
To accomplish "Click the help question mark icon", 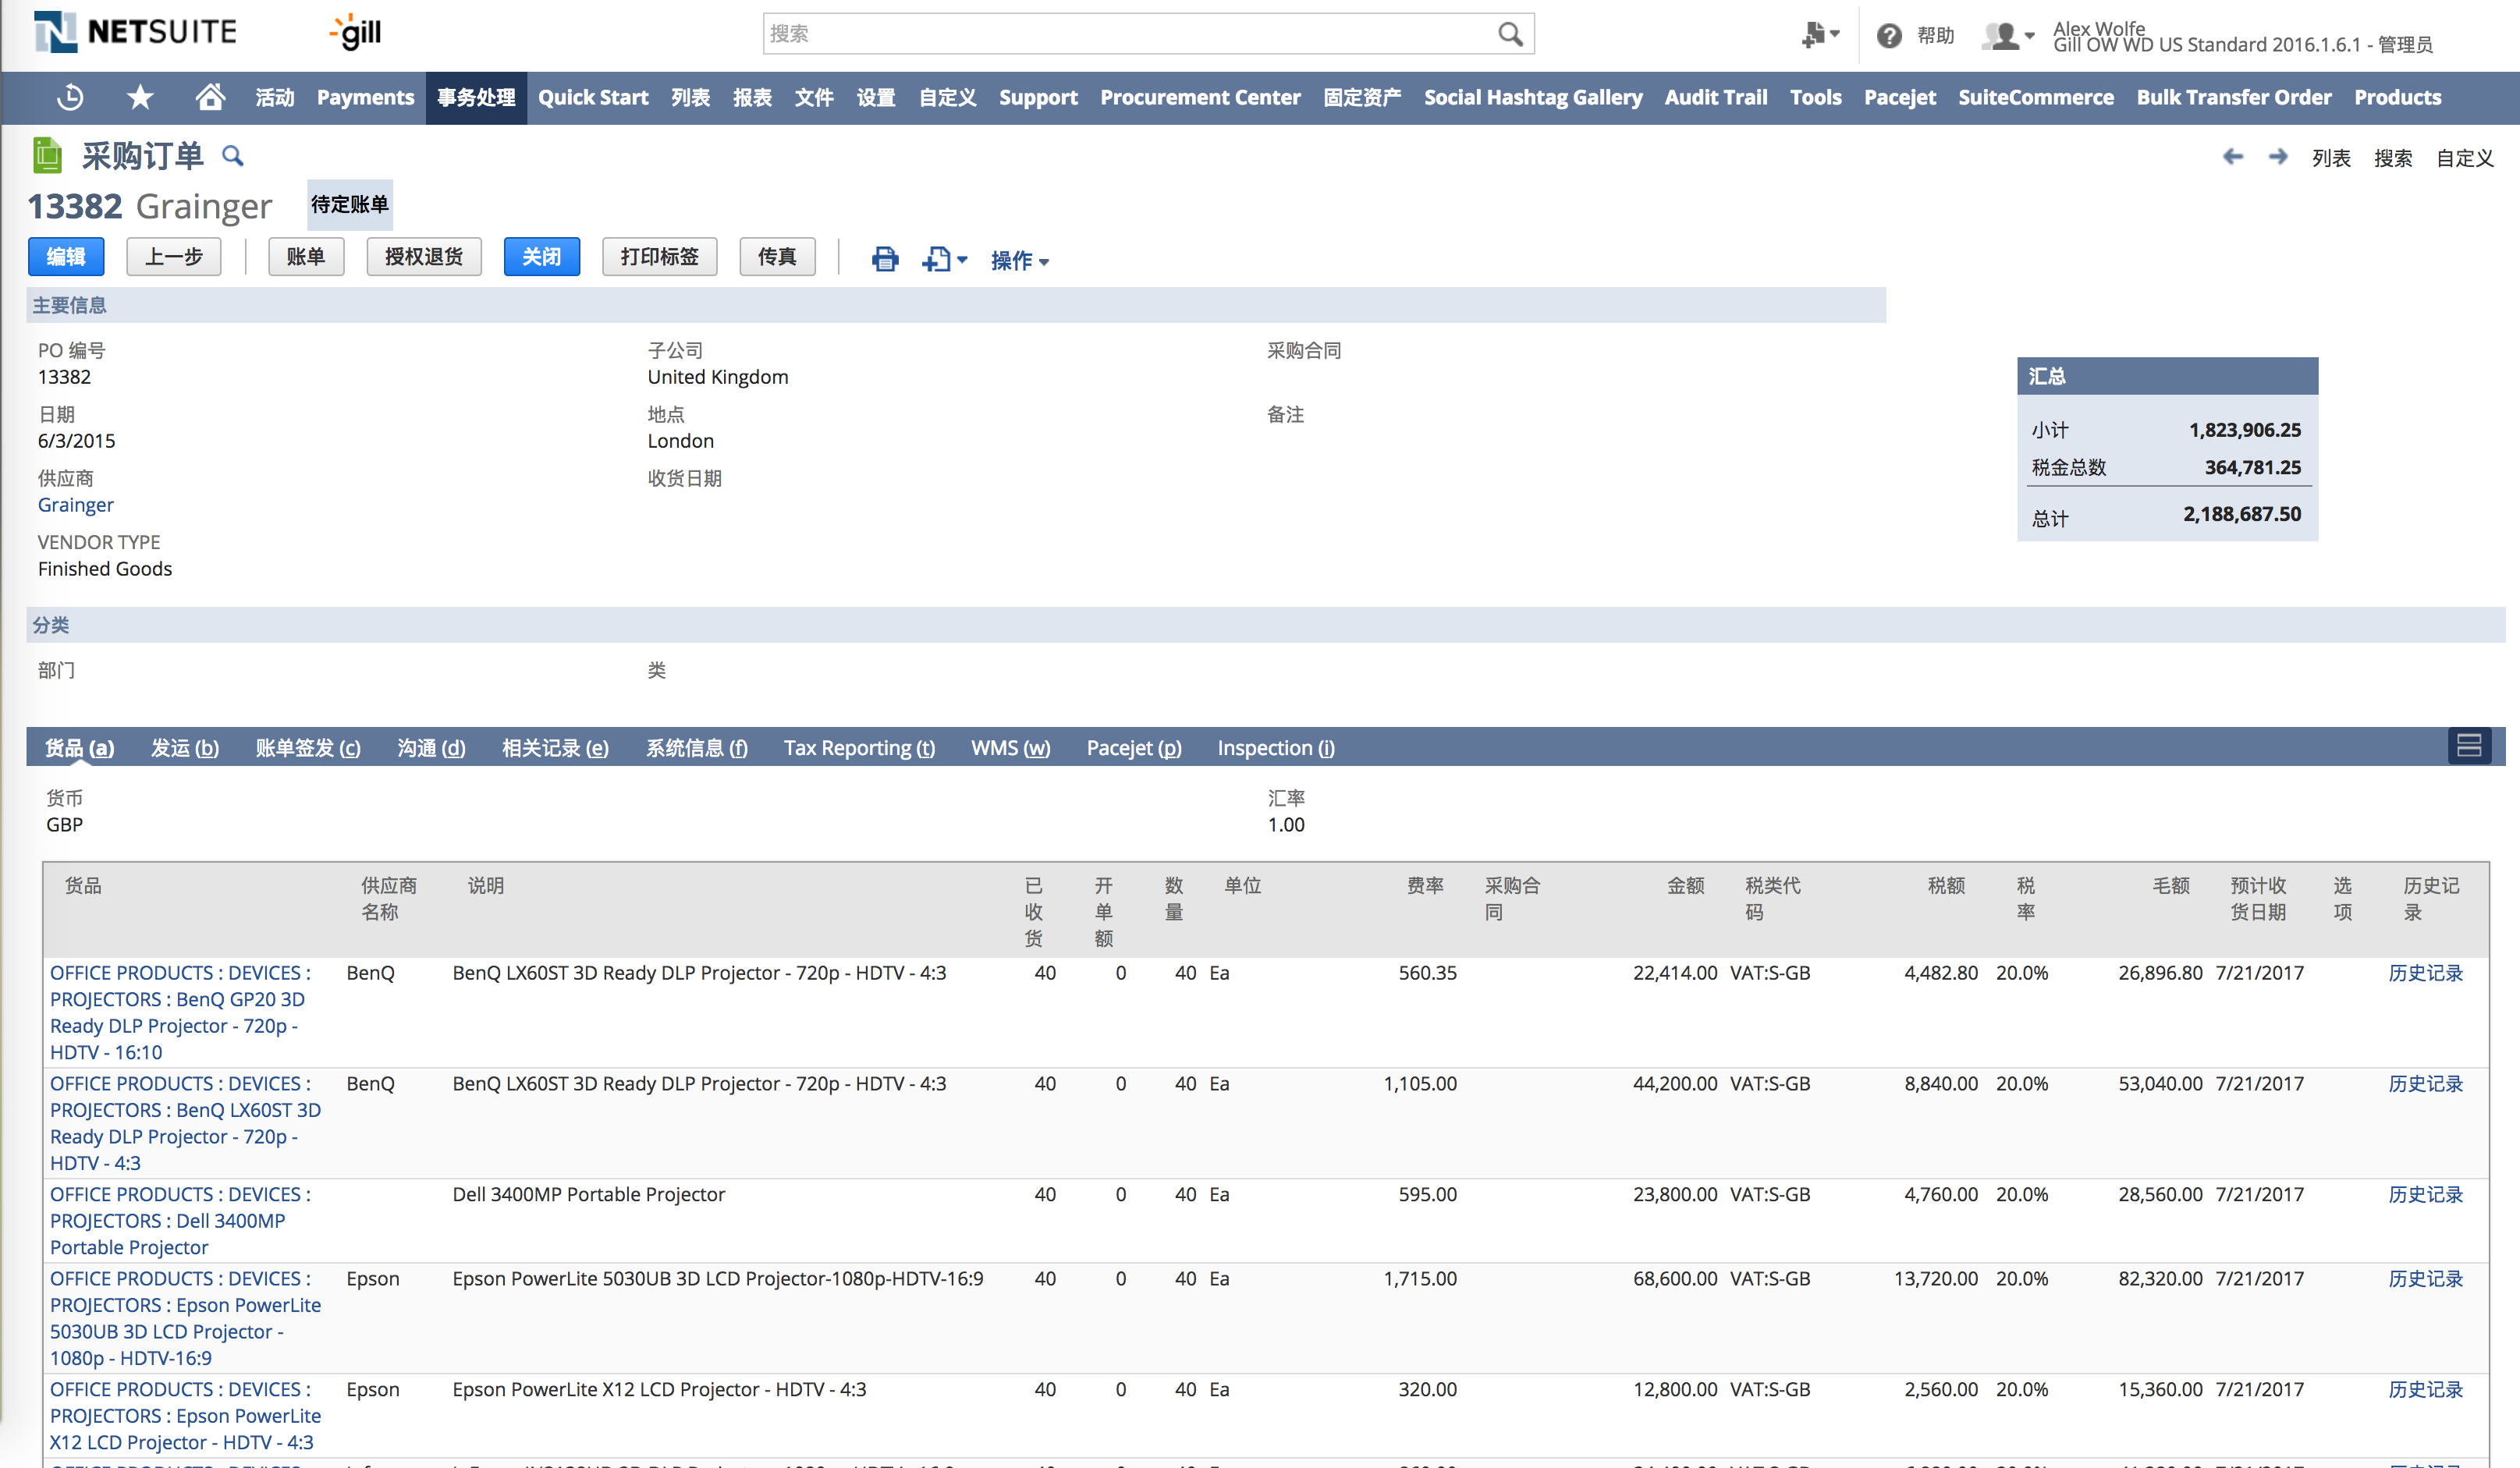I will [x=1888, y=36].
